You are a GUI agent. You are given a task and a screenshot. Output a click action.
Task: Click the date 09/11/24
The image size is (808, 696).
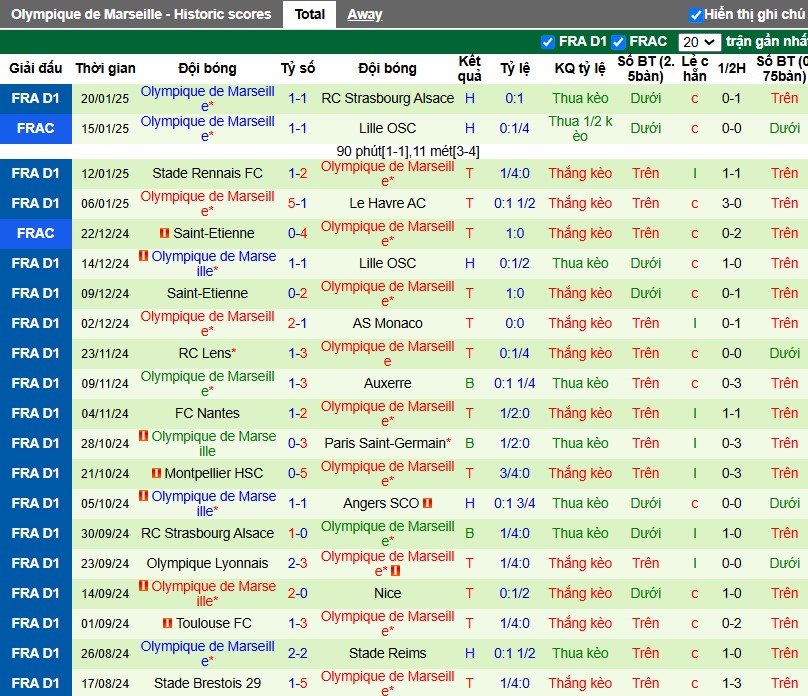[105, 383]
